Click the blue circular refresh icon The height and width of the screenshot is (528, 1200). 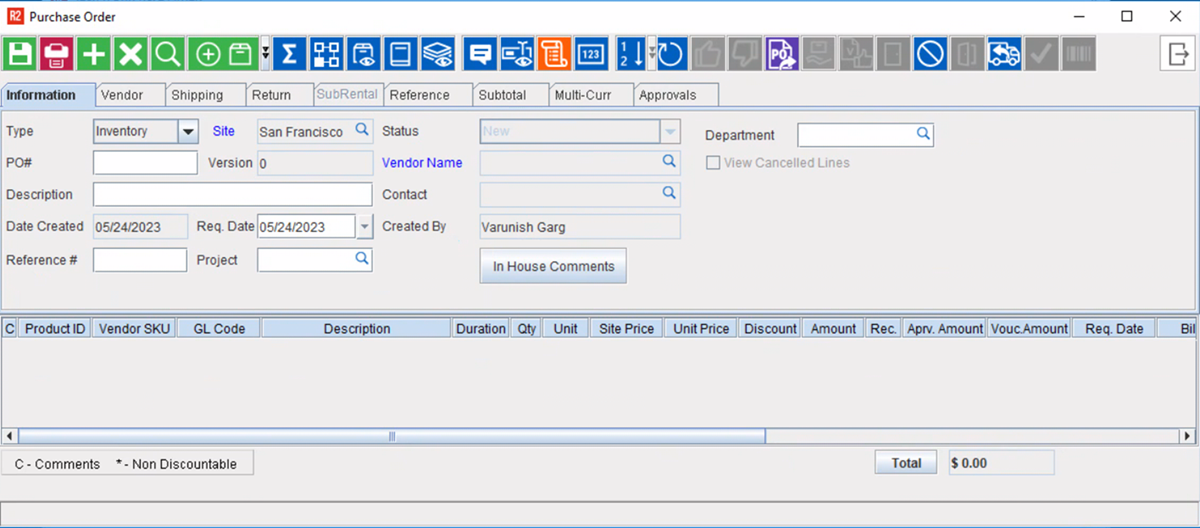[670, 54]
